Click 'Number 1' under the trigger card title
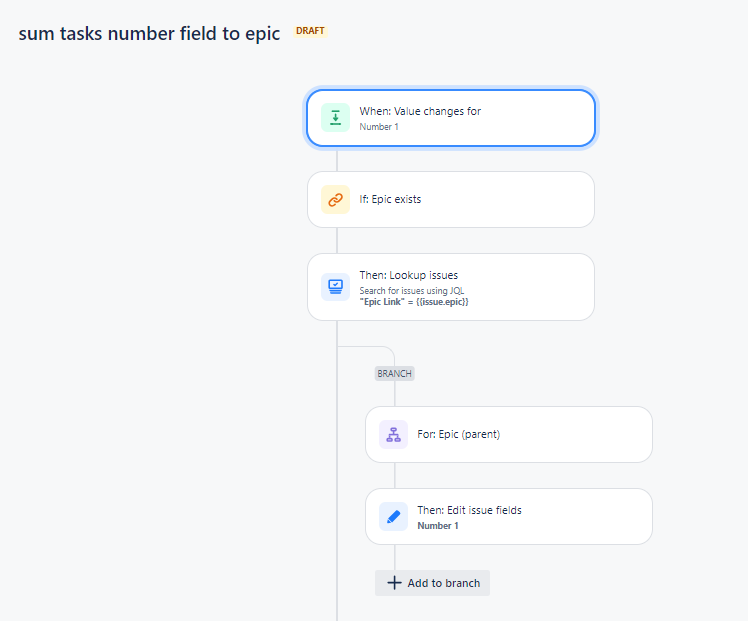 tap(379, 127)
